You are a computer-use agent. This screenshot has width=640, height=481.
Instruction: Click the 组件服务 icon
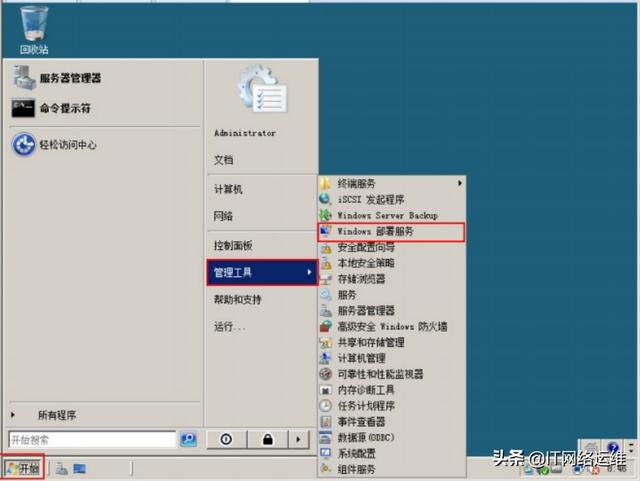(325, 469)
